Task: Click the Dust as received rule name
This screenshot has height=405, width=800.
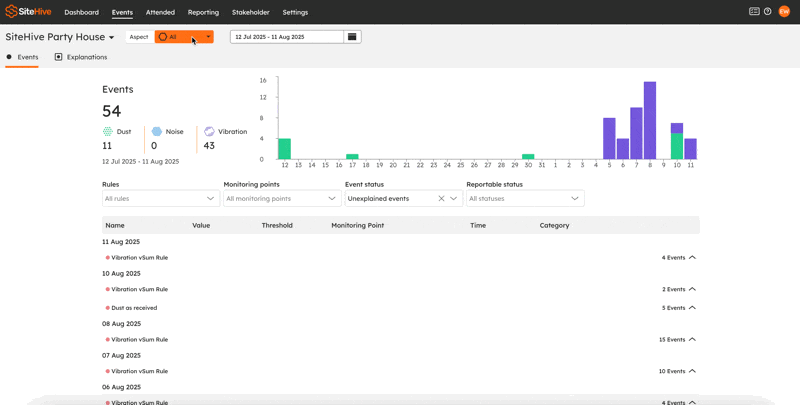Action: pyautogui.click(x=134, y=308)
